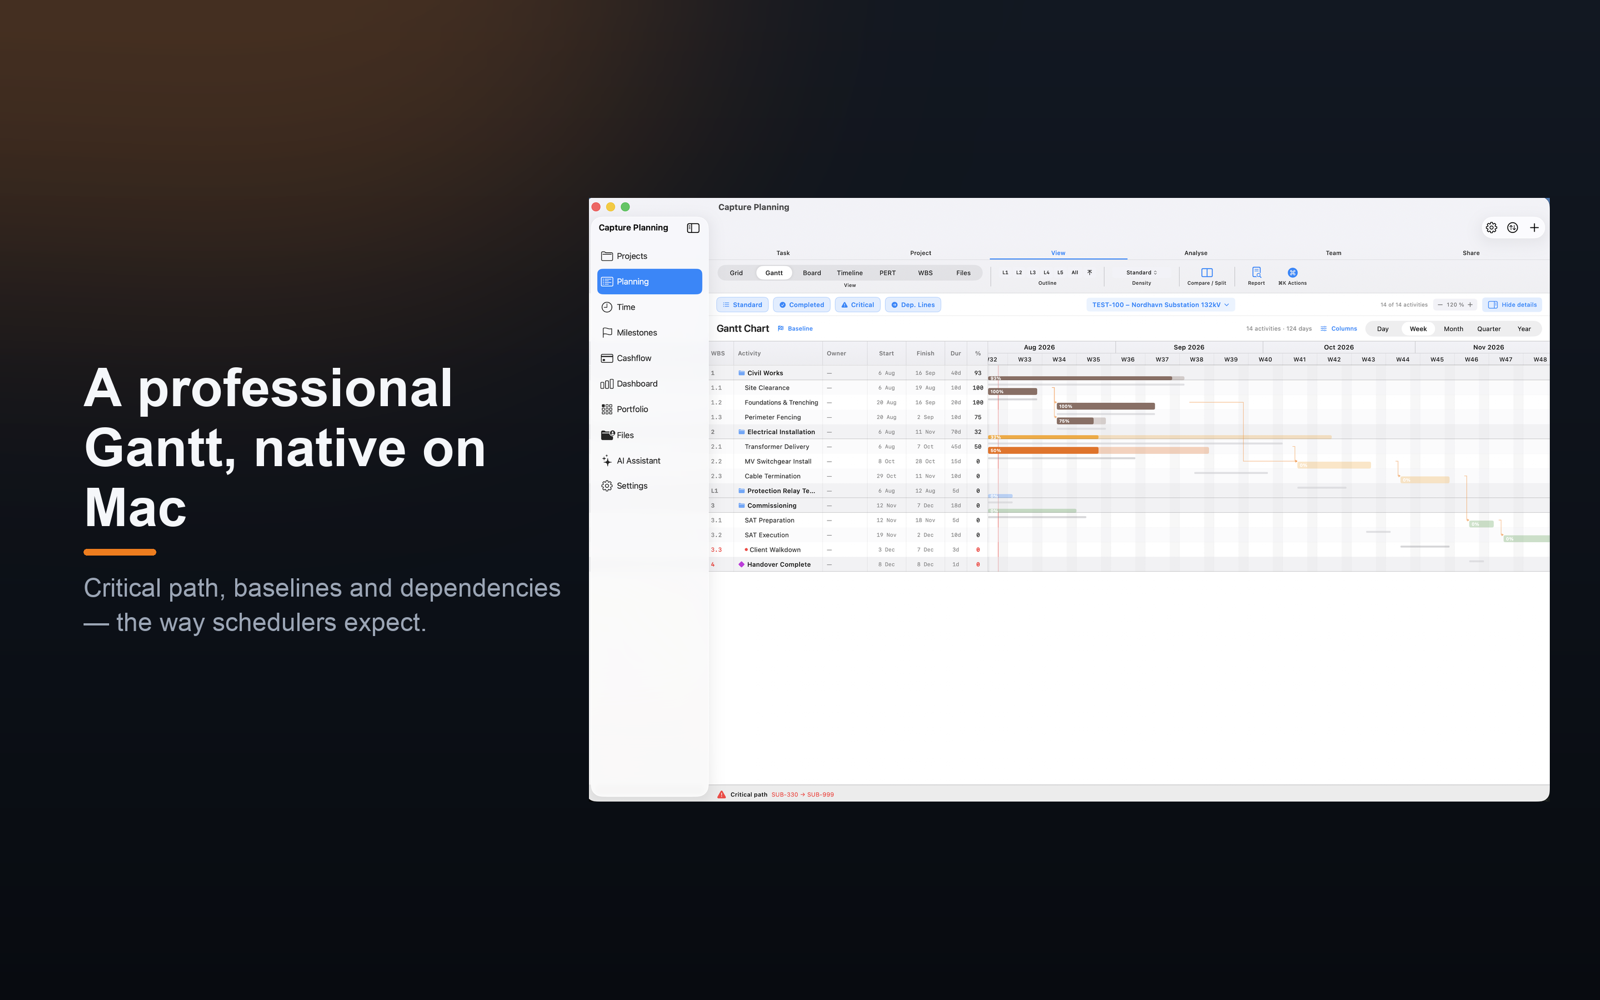
Task: Set timescale to Month
Action: [1453, 329]
